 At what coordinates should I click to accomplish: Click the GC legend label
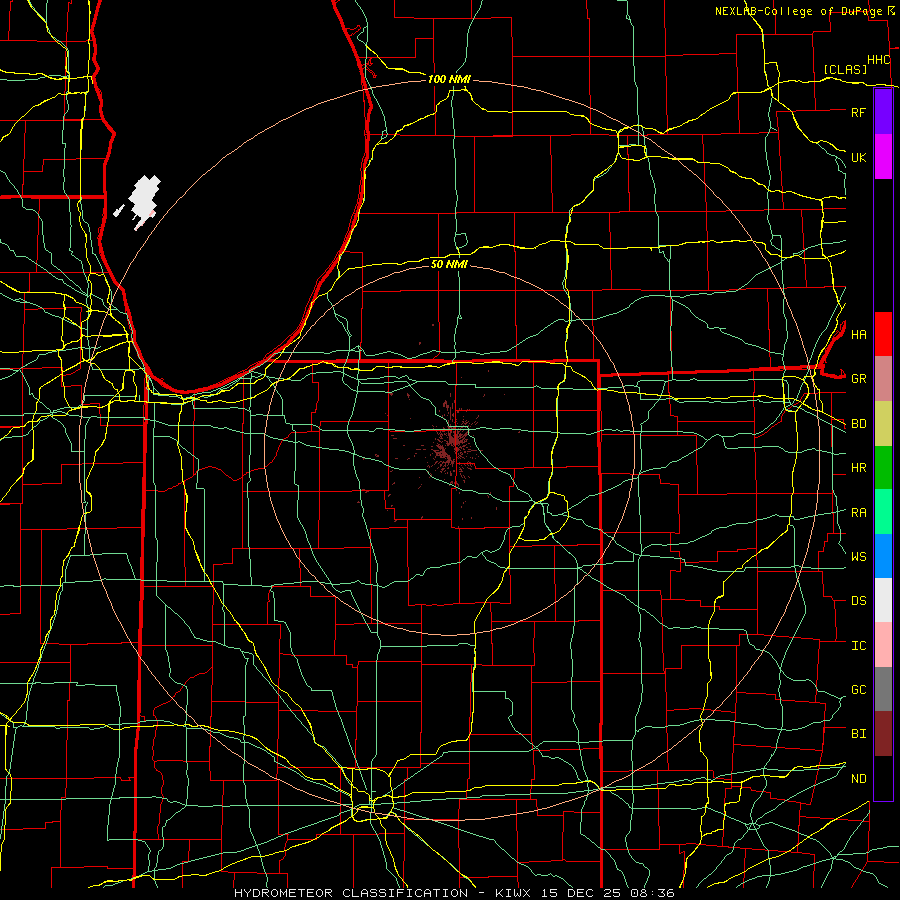pyautogui.click(x=858, y=690)
